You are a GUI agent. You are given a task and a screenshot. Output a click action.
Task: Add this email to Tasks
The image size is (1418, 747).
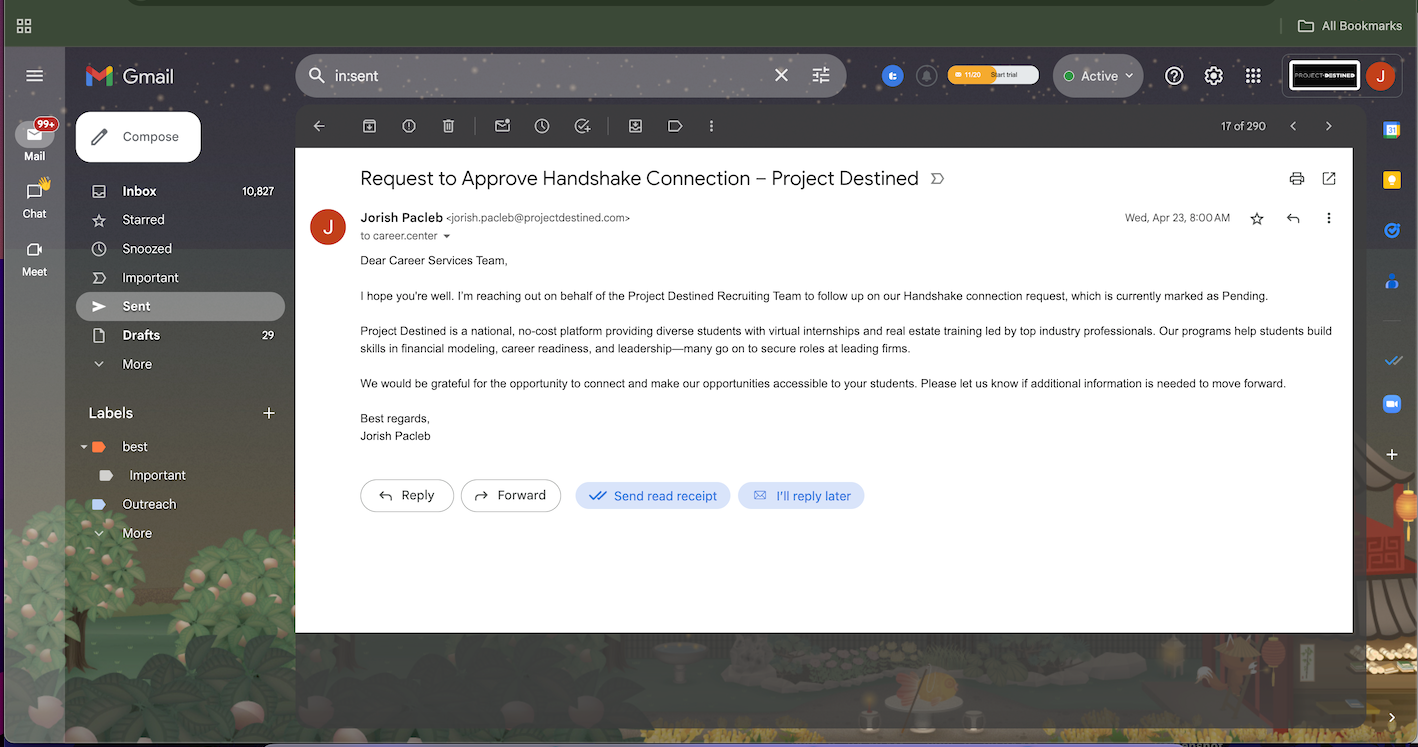point(582,126)
